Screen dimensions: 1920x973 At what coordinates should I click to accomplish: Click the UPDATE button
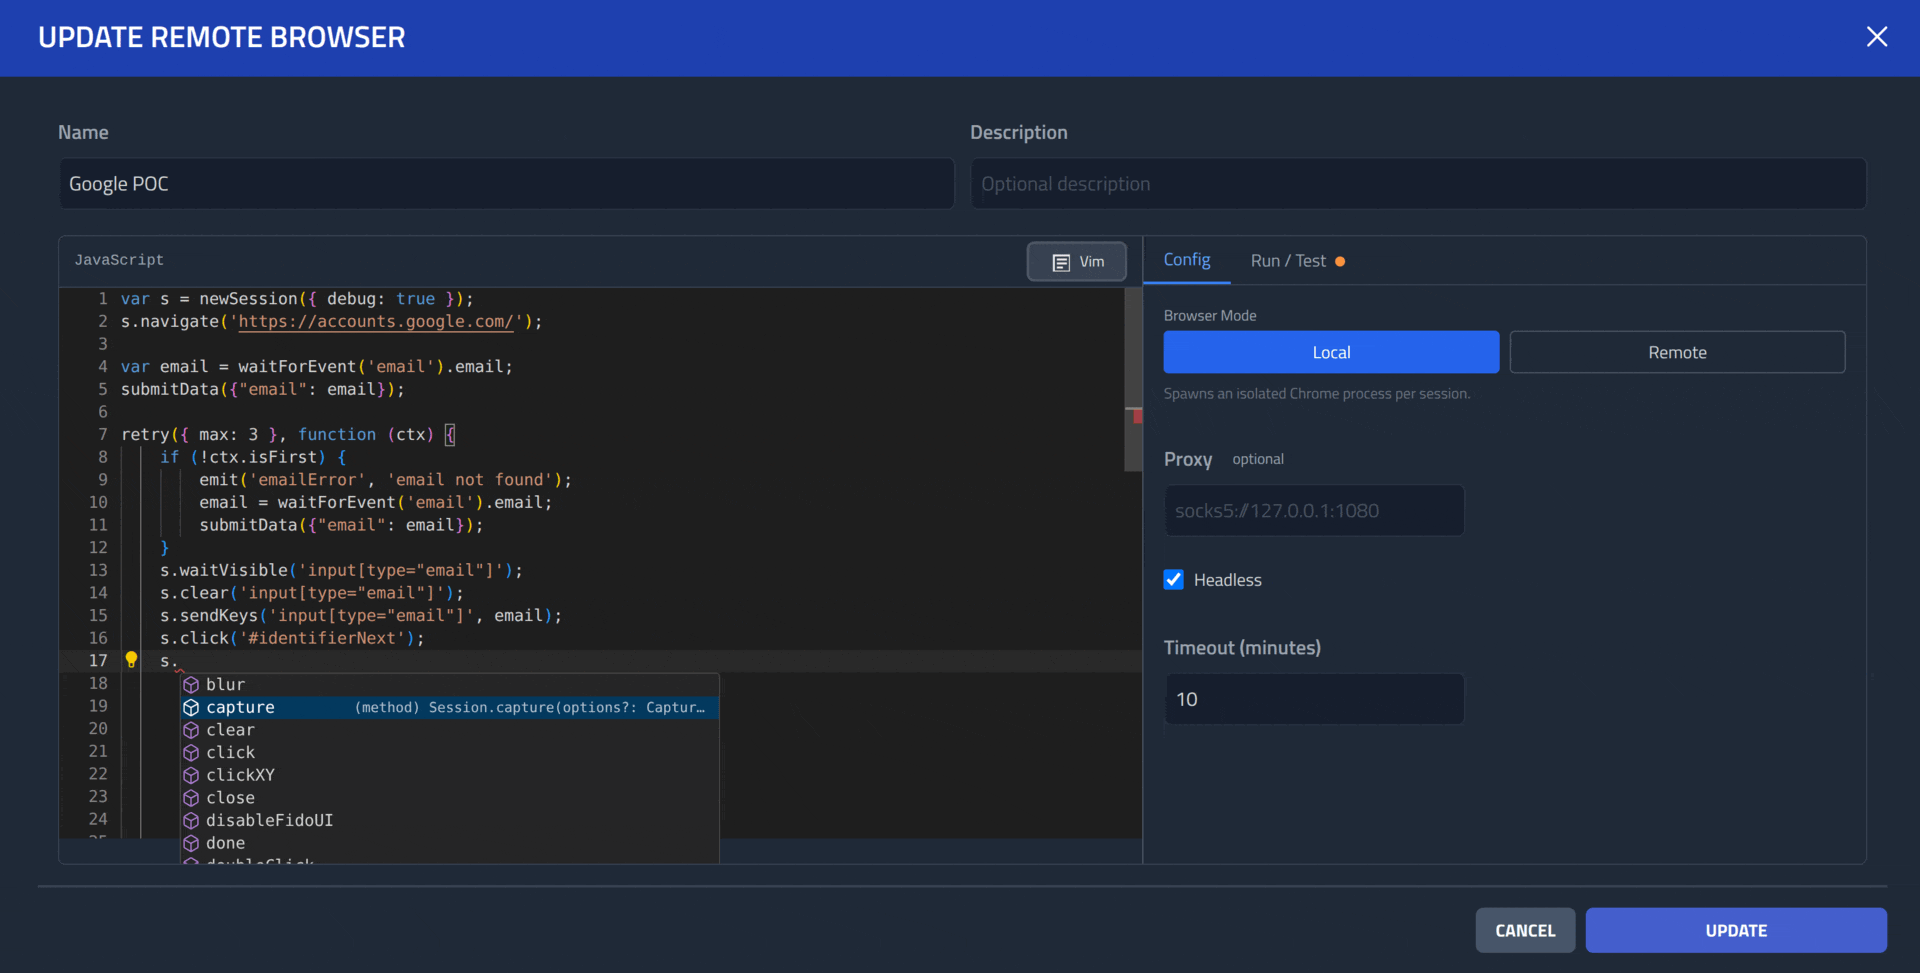pyautogui.click(x=1736, y=930)
